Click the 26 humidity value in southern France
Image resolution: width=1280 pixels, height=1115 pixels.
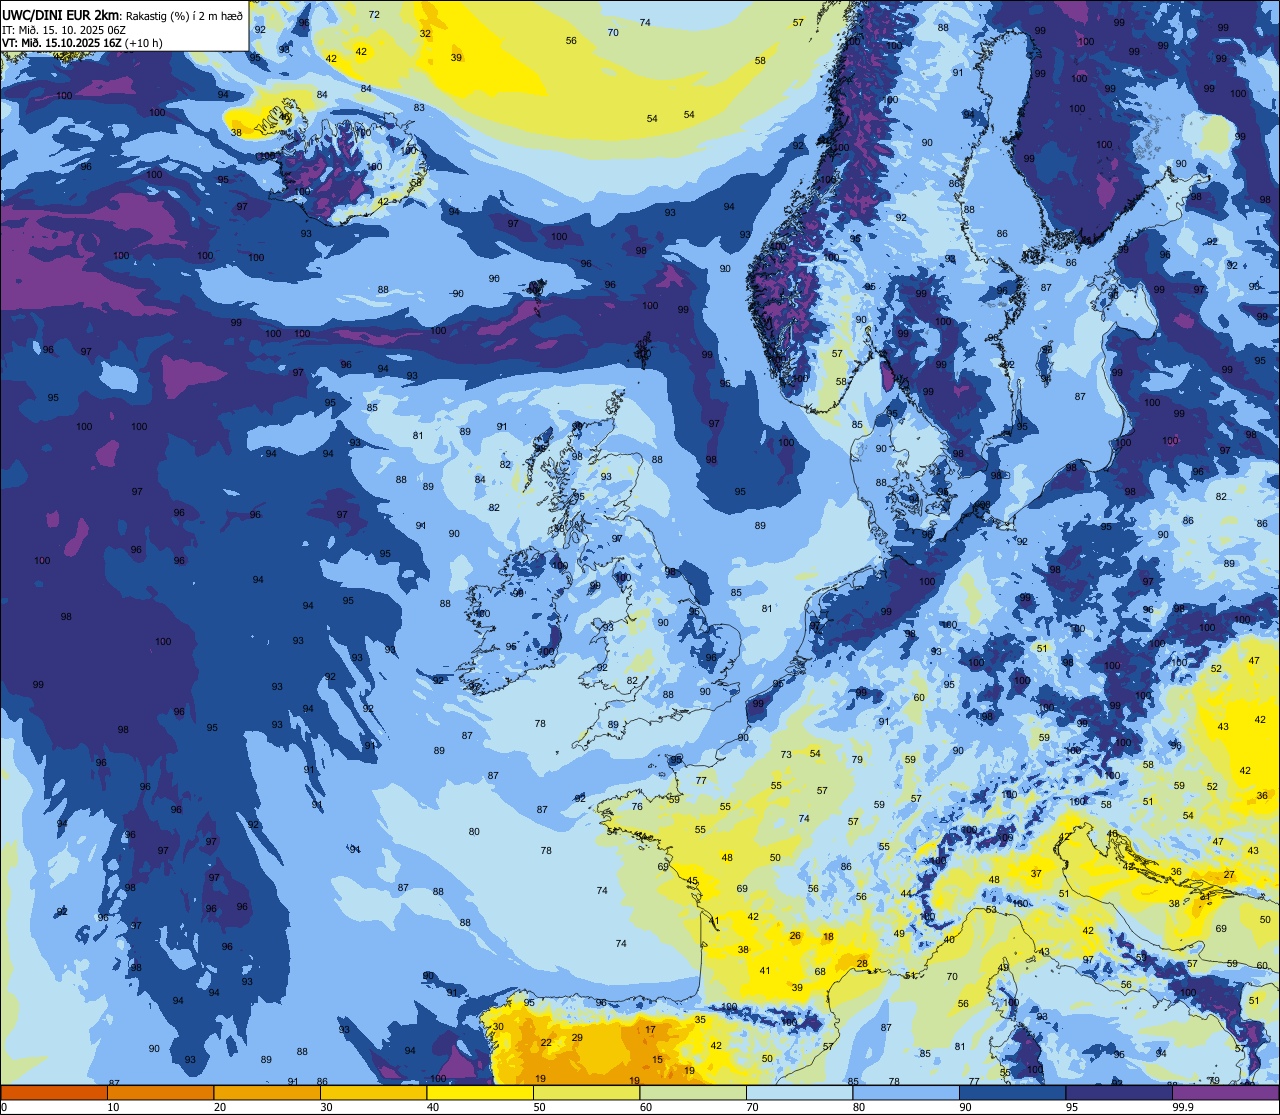click(795, 936)
